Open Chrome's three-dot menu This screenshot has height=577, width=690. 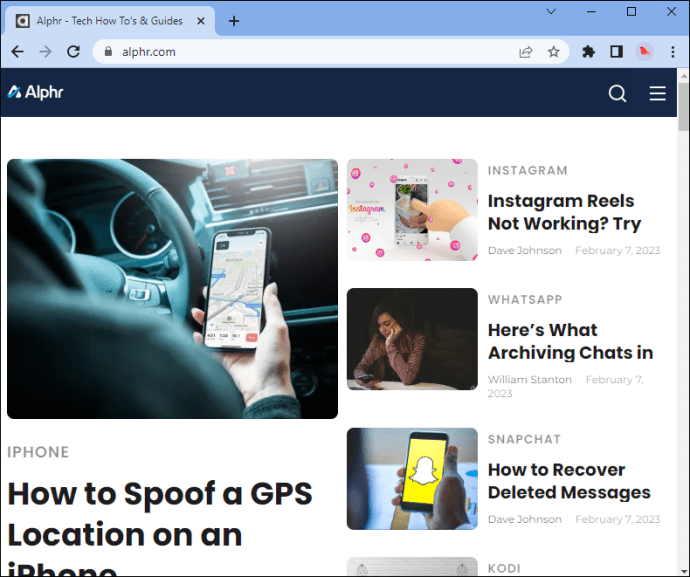point(672,52)
